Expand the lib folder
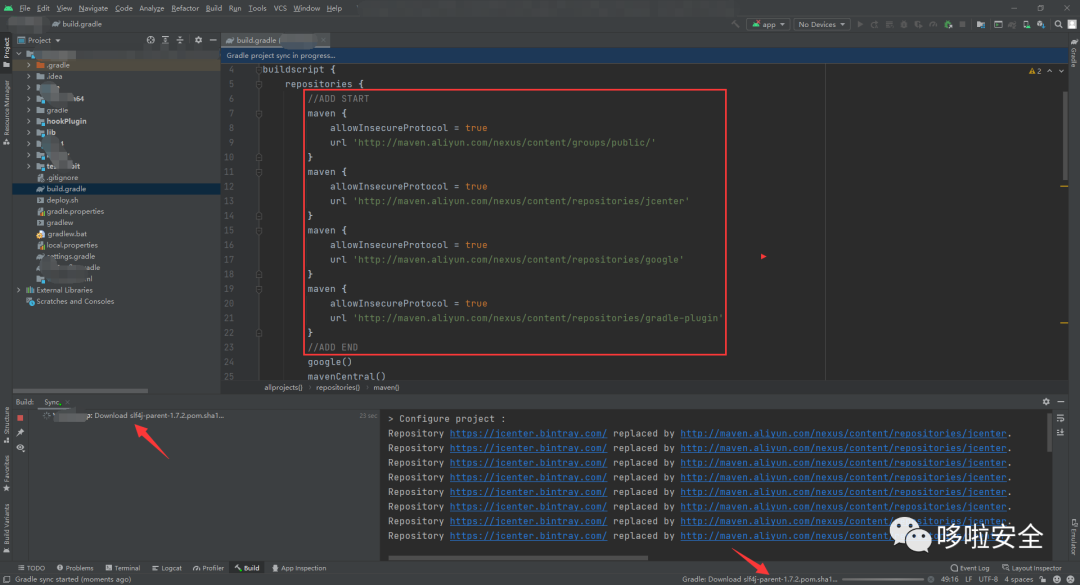 pyautogui.click(x=28, y=132)
